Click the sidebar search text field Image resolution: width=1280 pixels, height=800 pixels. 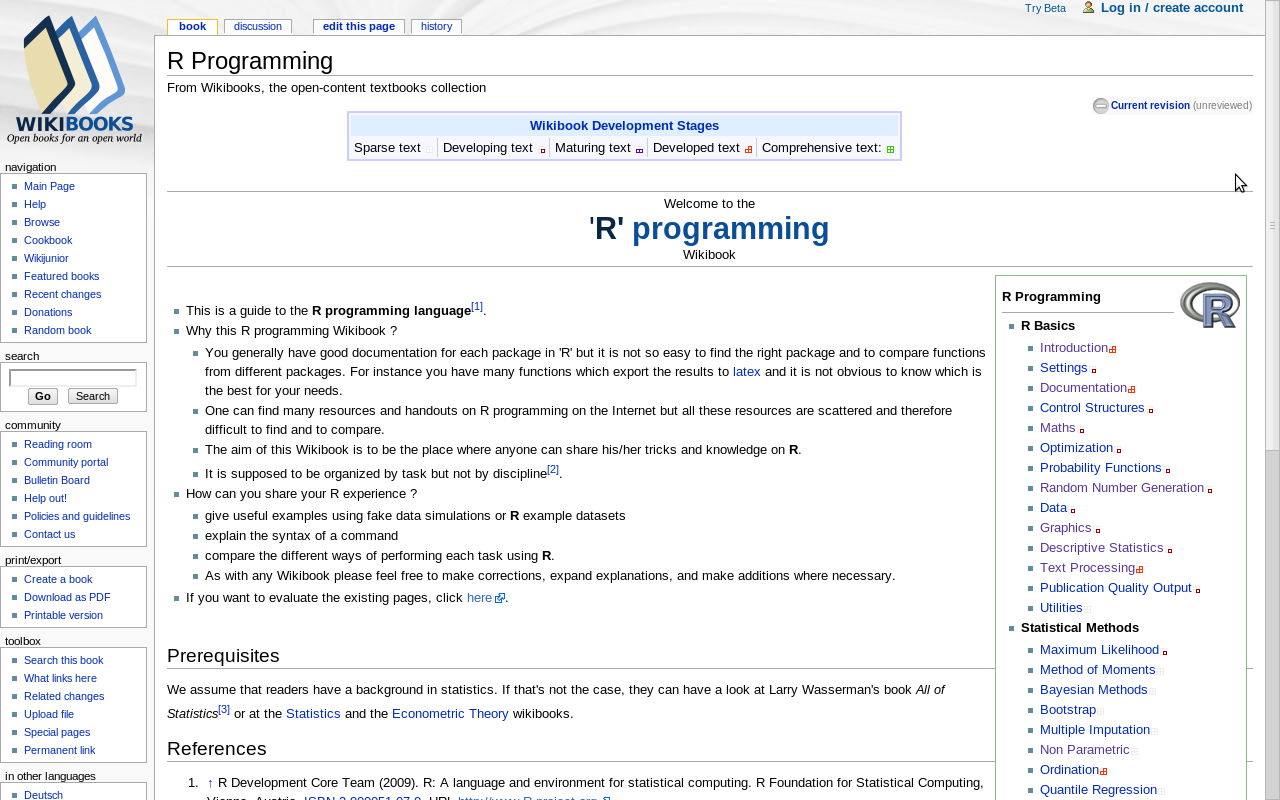(73, 378)
